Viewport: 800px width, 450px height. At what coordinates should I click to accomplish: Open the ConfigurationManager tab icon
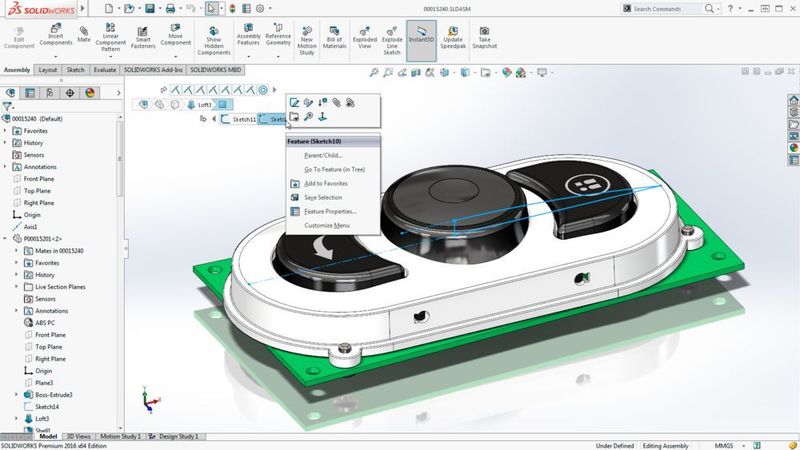(x=49, y=93)
